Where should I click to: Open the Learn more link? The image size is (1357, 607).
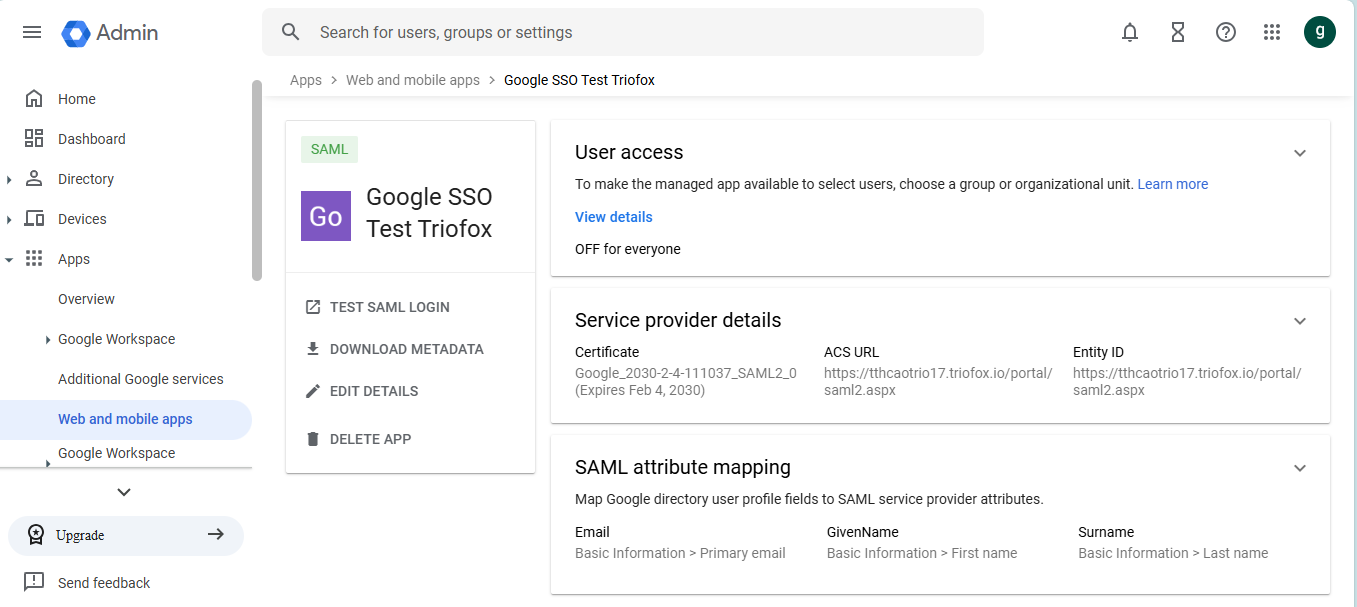[1173, 184]
